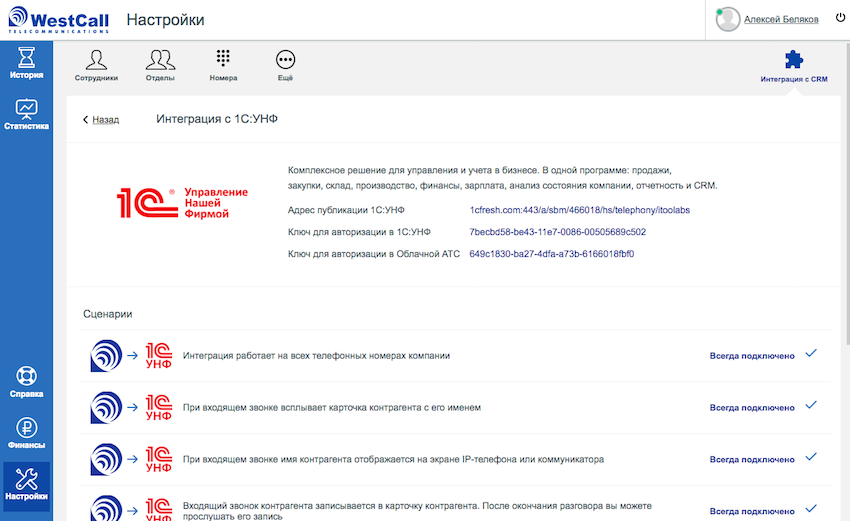The height and width of the screenshot is (521, 850).
Task: Open the Справка help section
Action: [26, 382]
